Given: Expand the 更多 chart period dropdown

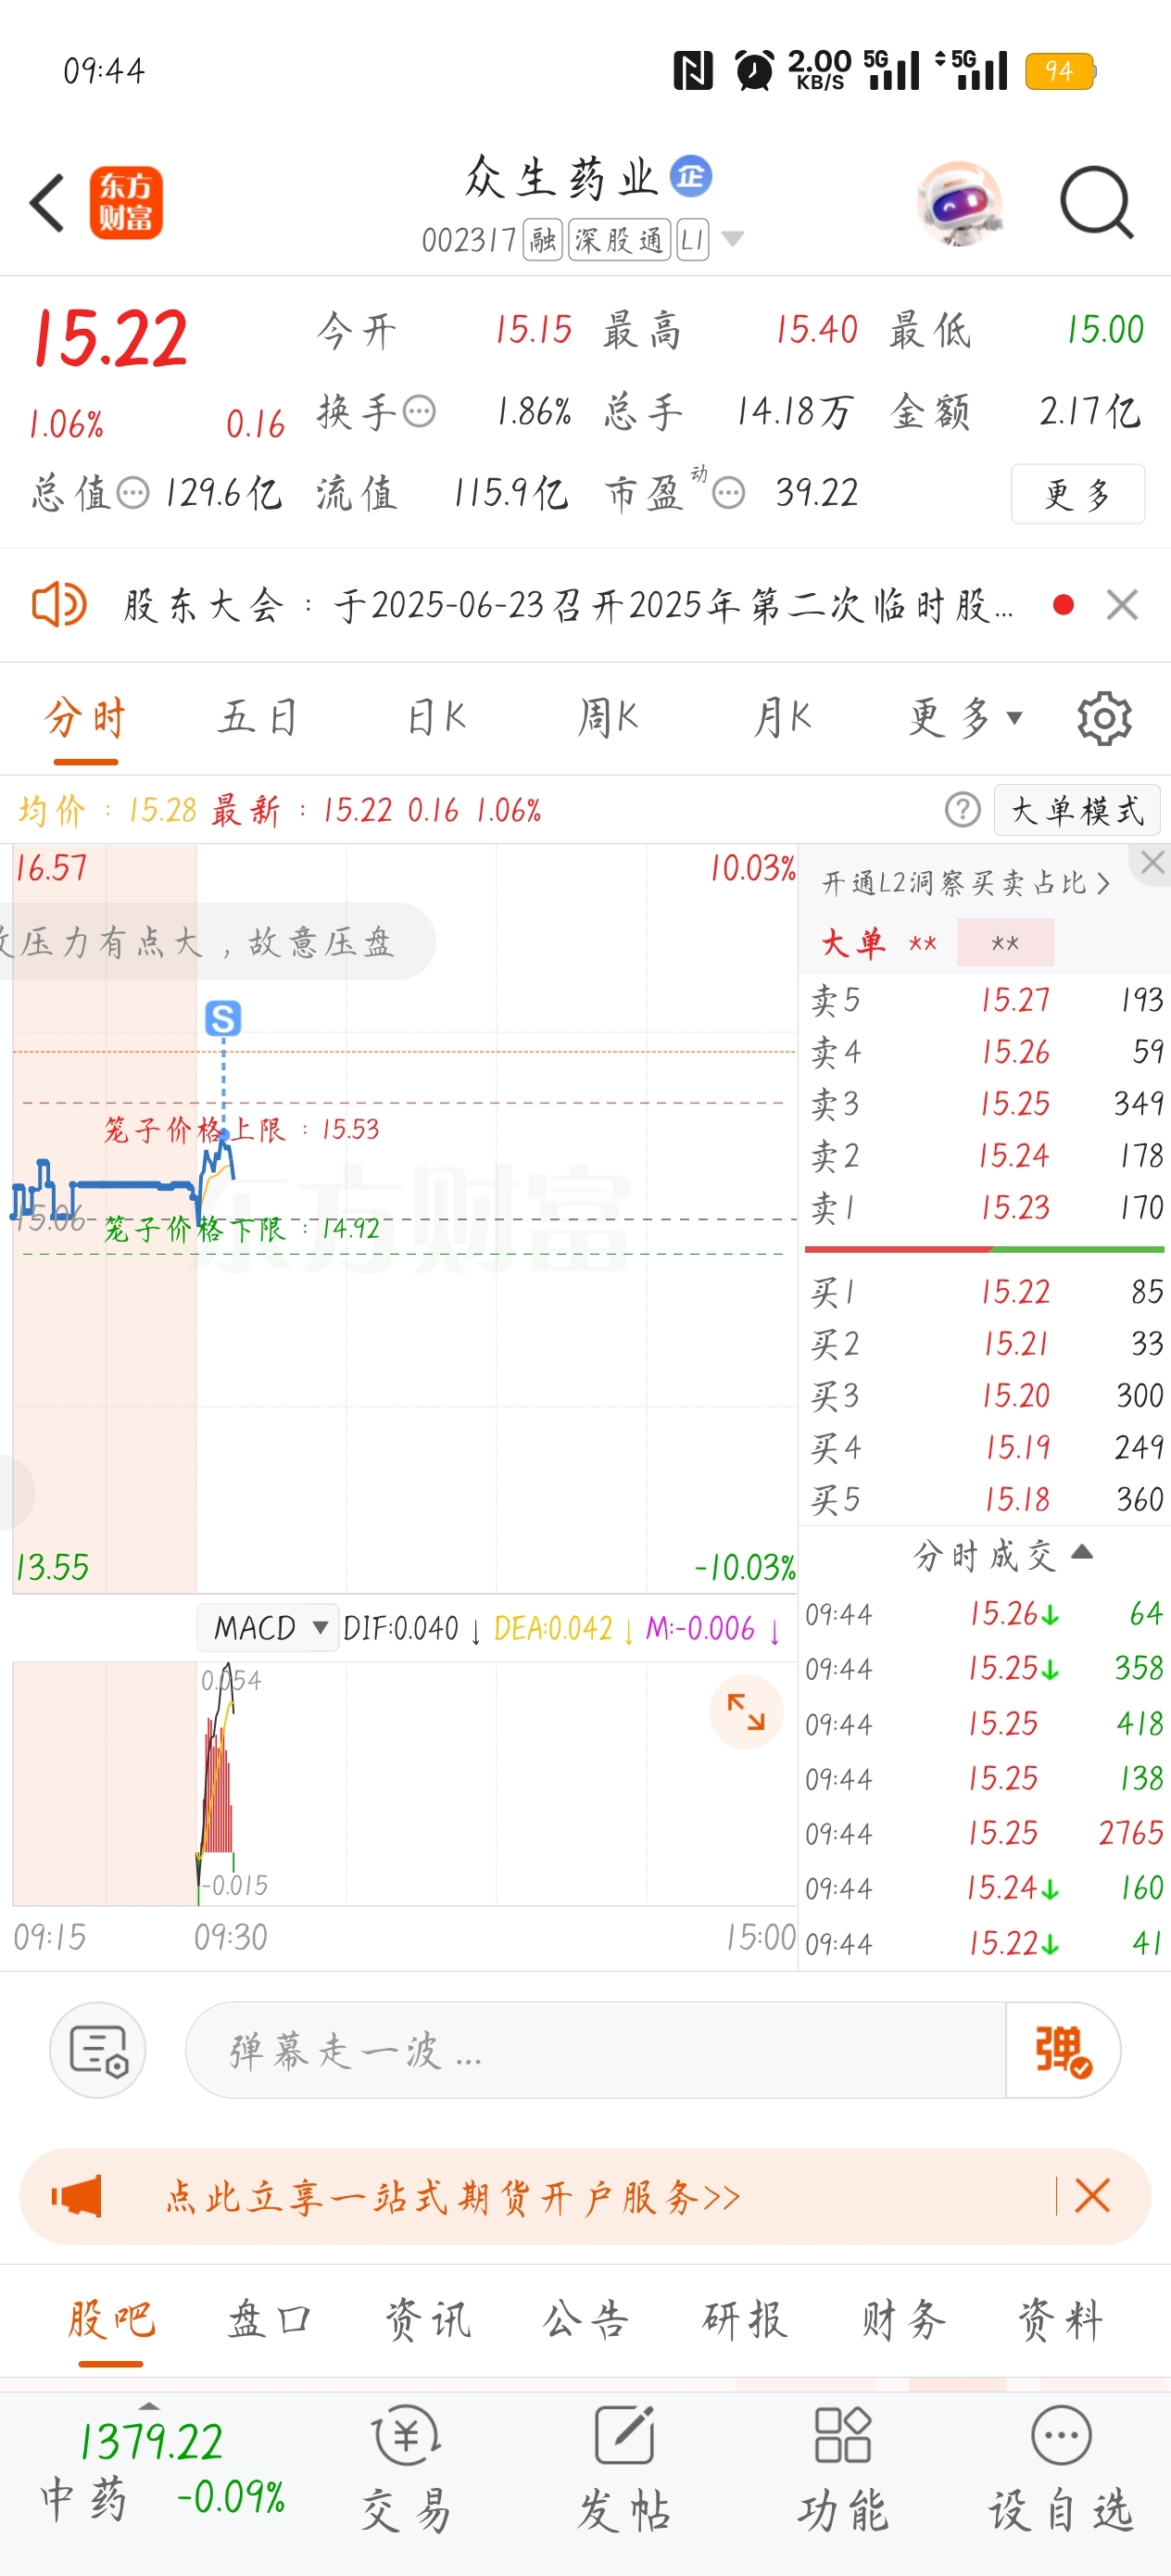Looking at the screenshot, I should [965, 718].
